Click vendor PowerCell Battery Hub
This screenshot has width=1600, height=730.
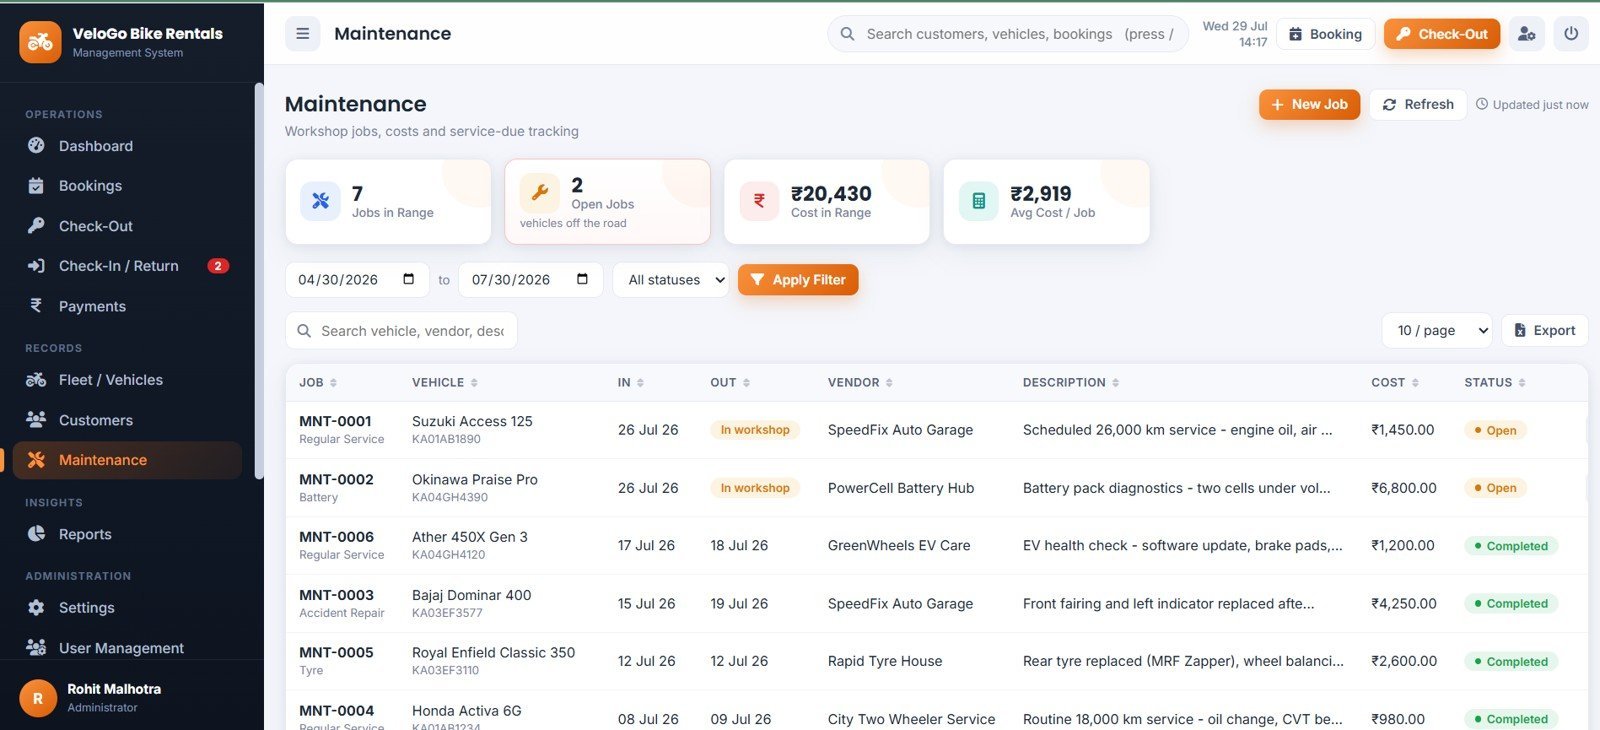[900, 488]
